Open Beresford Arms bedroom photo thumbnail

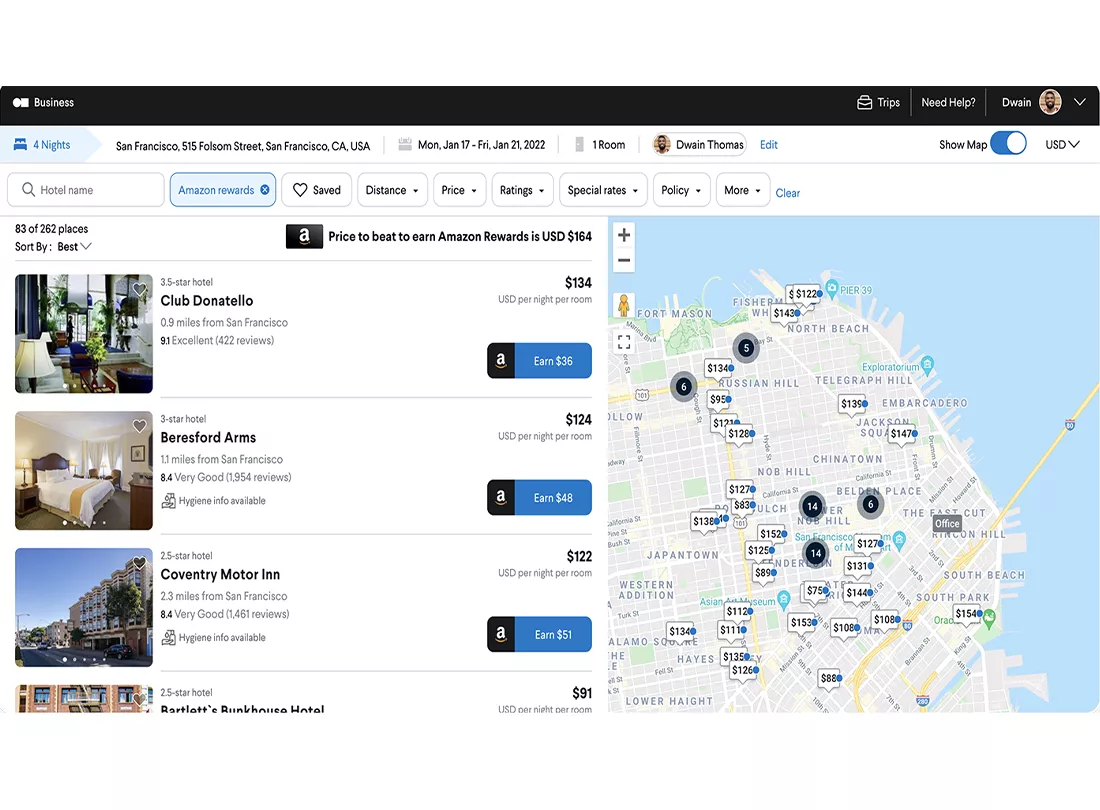[84, 470]
